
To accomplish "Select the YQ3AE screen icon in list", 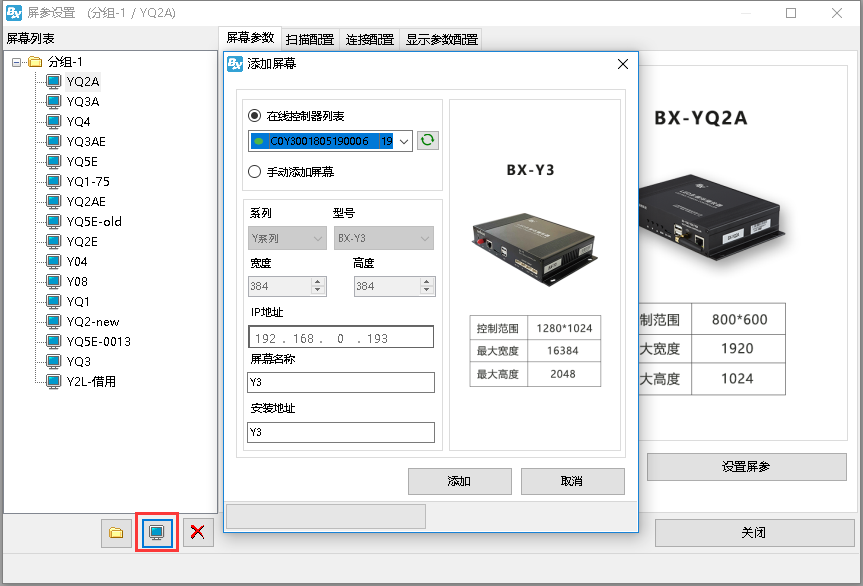I will click(54, 141).
